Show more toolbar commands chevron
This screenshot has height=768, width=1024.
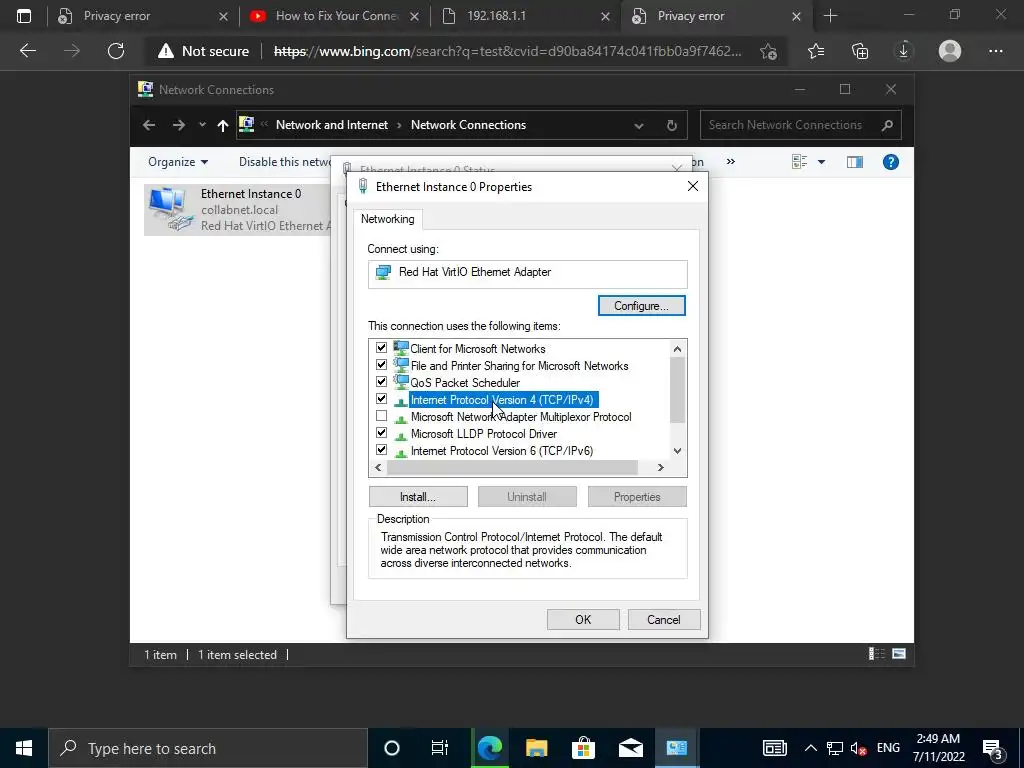tap(731, 161)
